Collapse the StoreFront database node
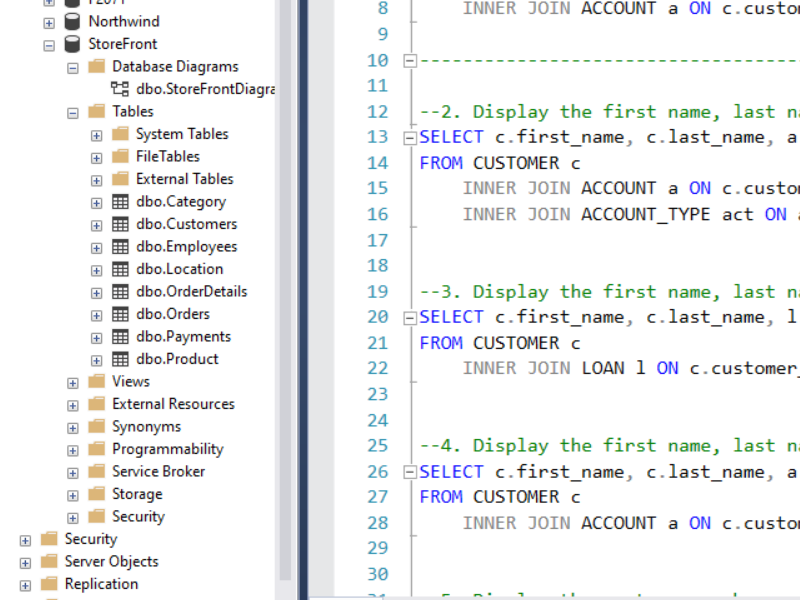800x600 pixels. tap(49, 45)
